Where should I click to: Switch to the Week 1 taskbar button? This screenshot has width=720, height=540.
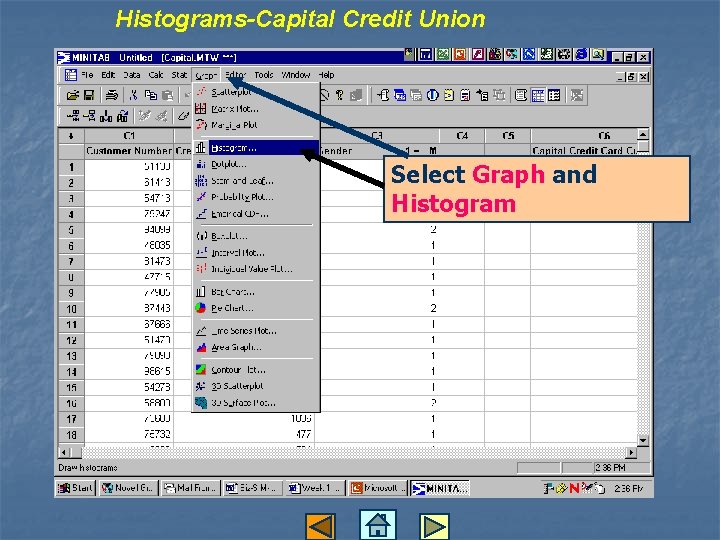[315, 488]
